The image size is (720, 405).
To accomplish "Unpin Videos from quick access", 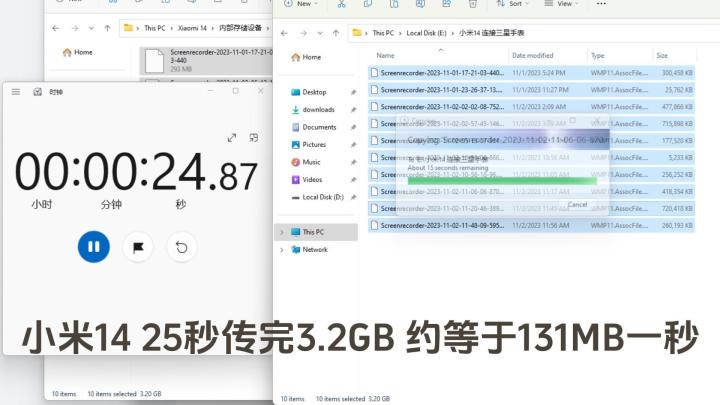I will click(x=353, y=180).
